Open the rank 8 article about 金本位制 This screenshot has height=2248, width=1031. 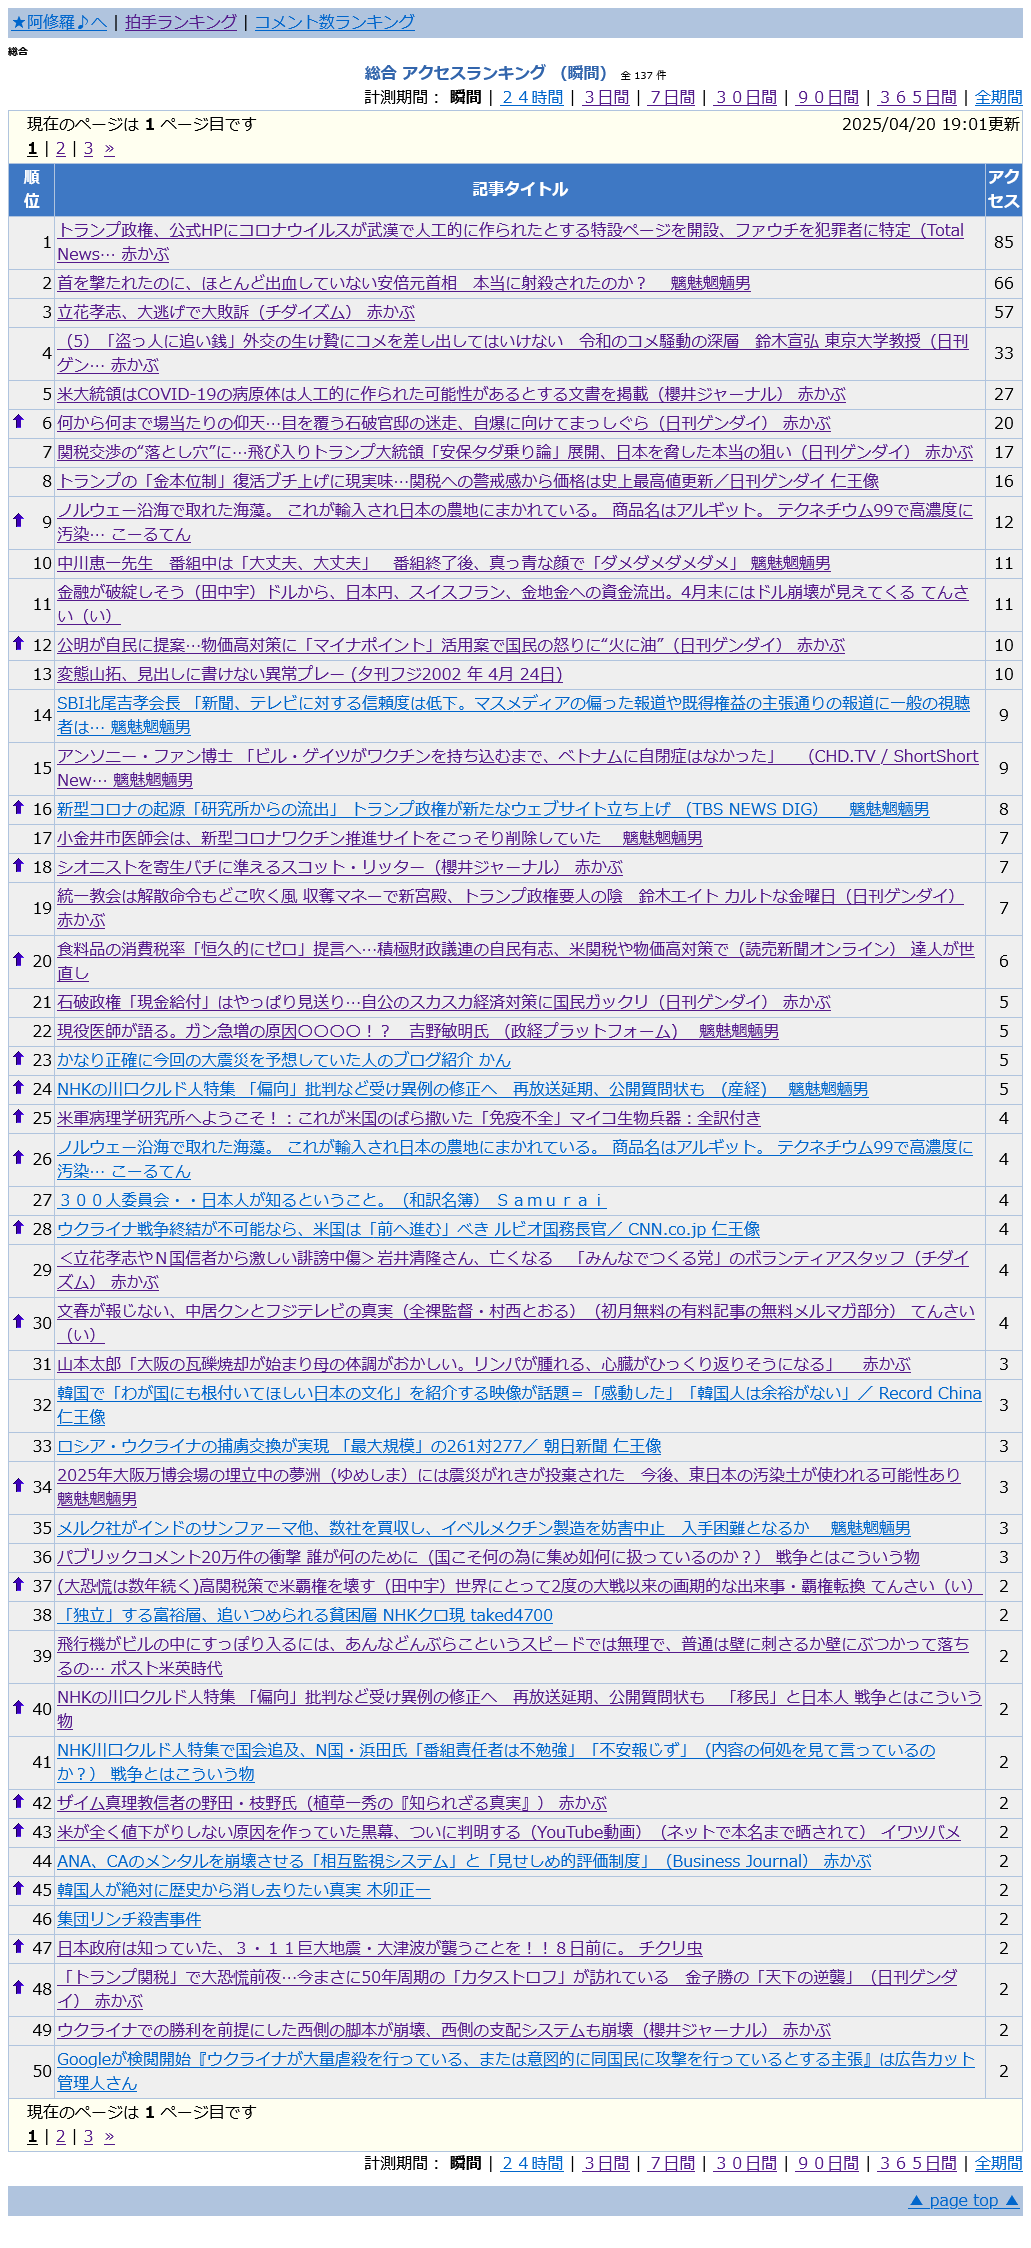(x=467, y=481)
